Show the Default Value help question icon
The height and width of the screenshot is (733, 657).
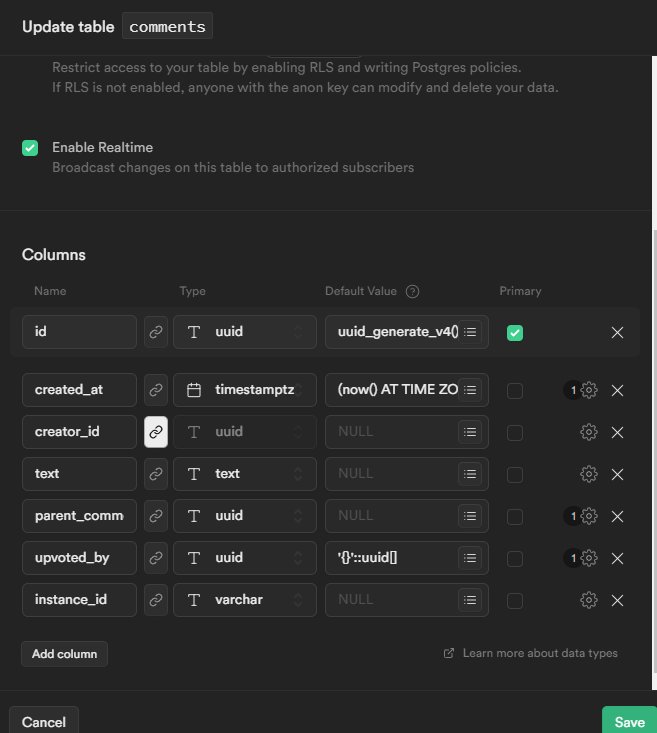tap(412, 291)
